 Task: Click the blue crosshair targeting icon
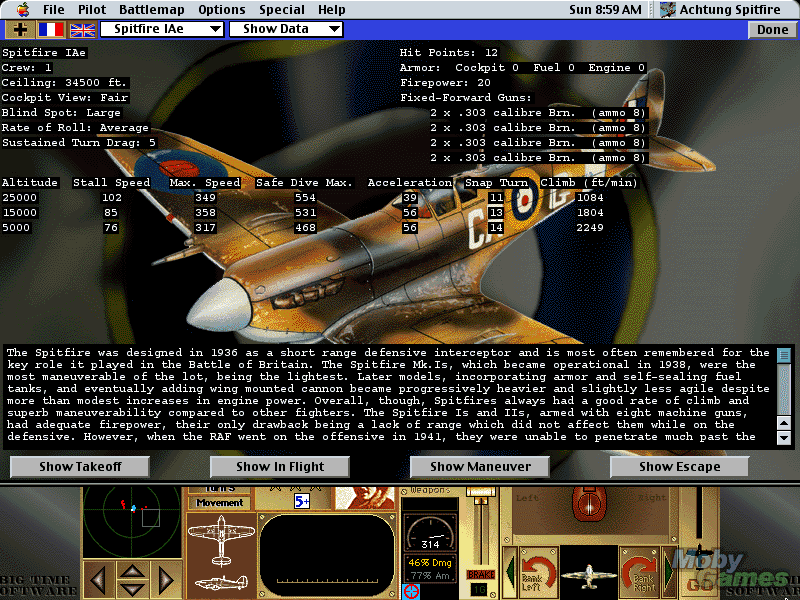coord(411,592)
